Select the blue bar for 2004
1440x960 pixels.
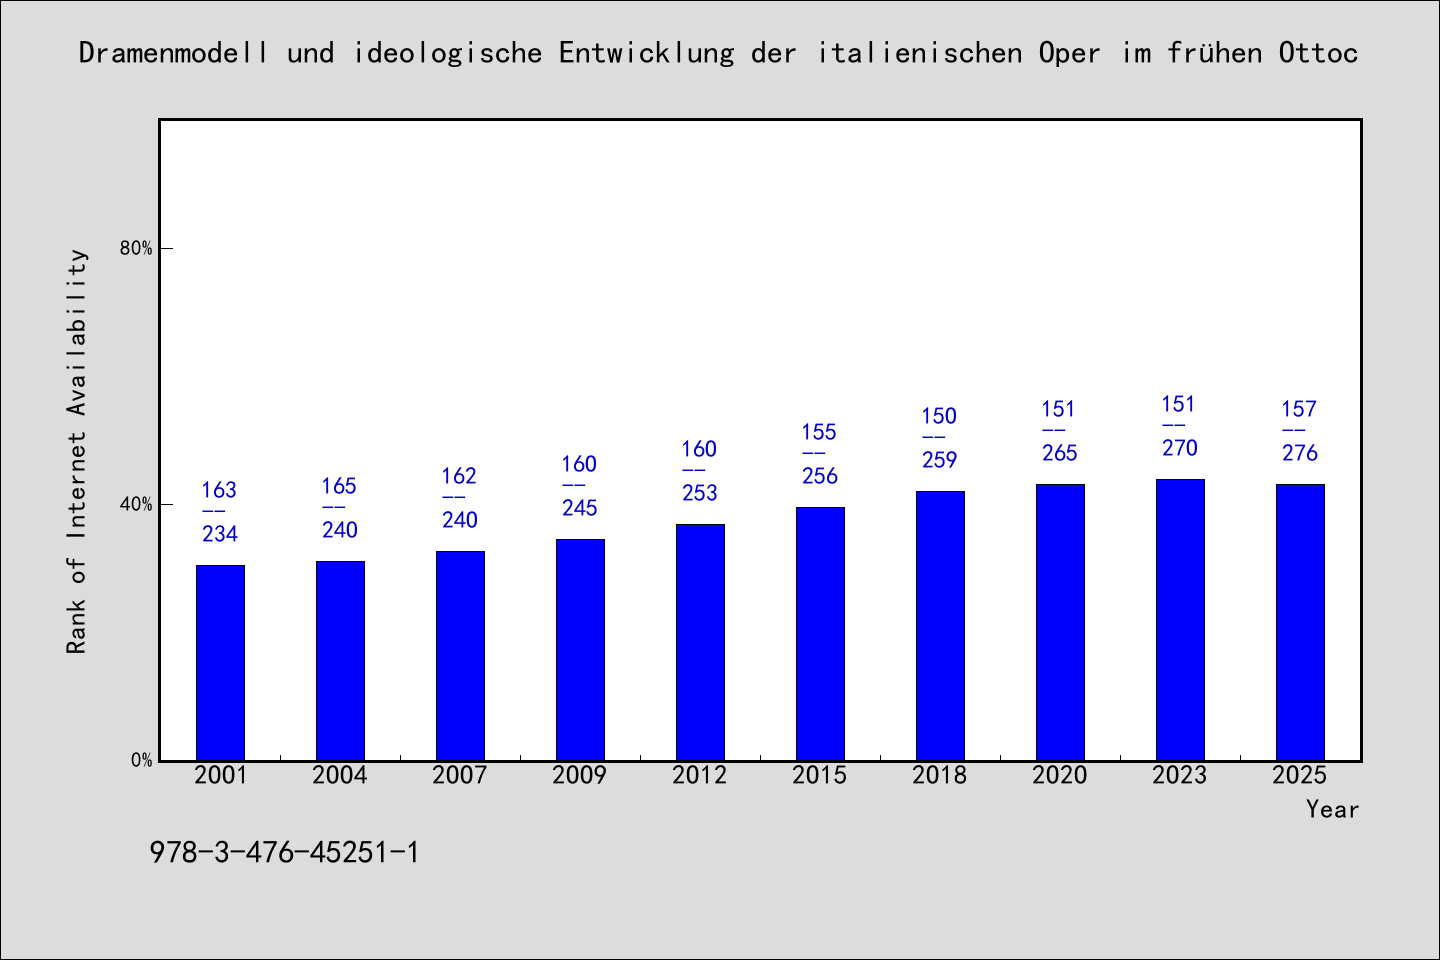(x=340, y=660)
